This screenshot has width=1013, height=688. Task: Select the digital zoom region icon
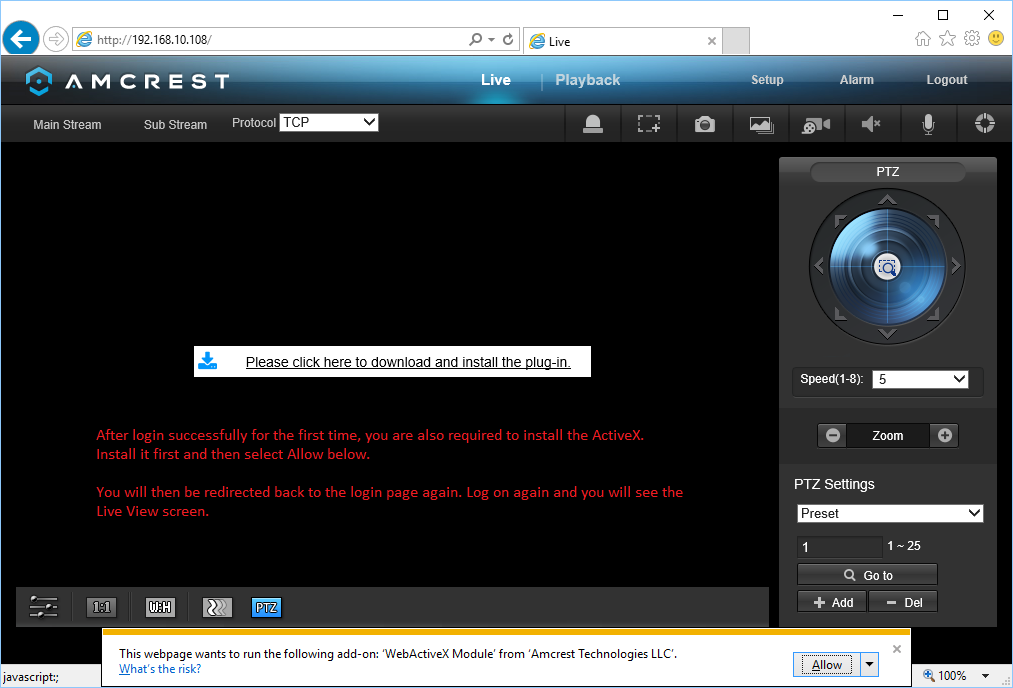pos(649,124)
